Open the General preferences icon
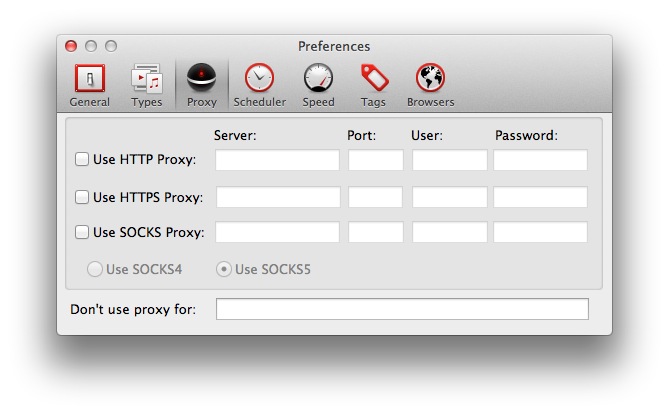Viewport: 669px width, 414px height. coord(90,79)
